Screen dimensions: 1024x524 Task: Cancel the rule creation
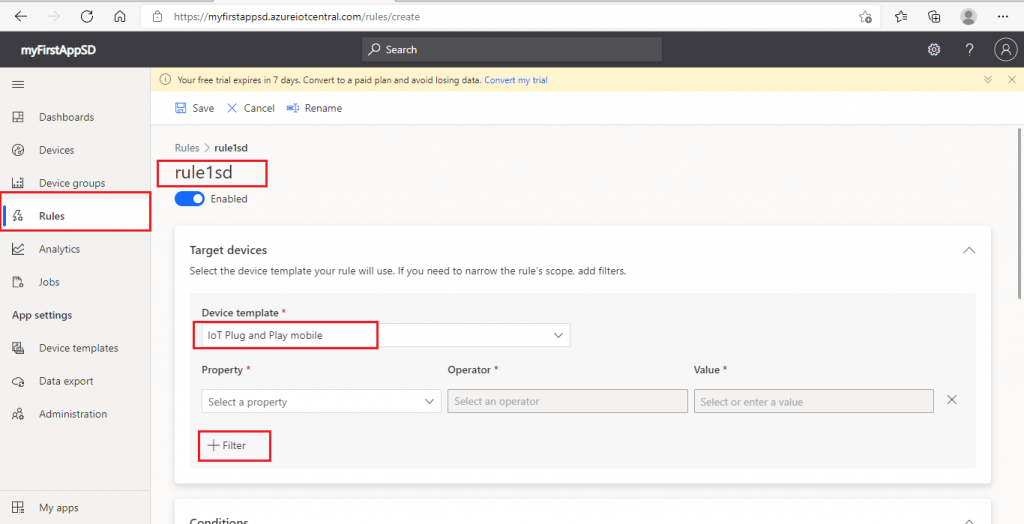251,108
